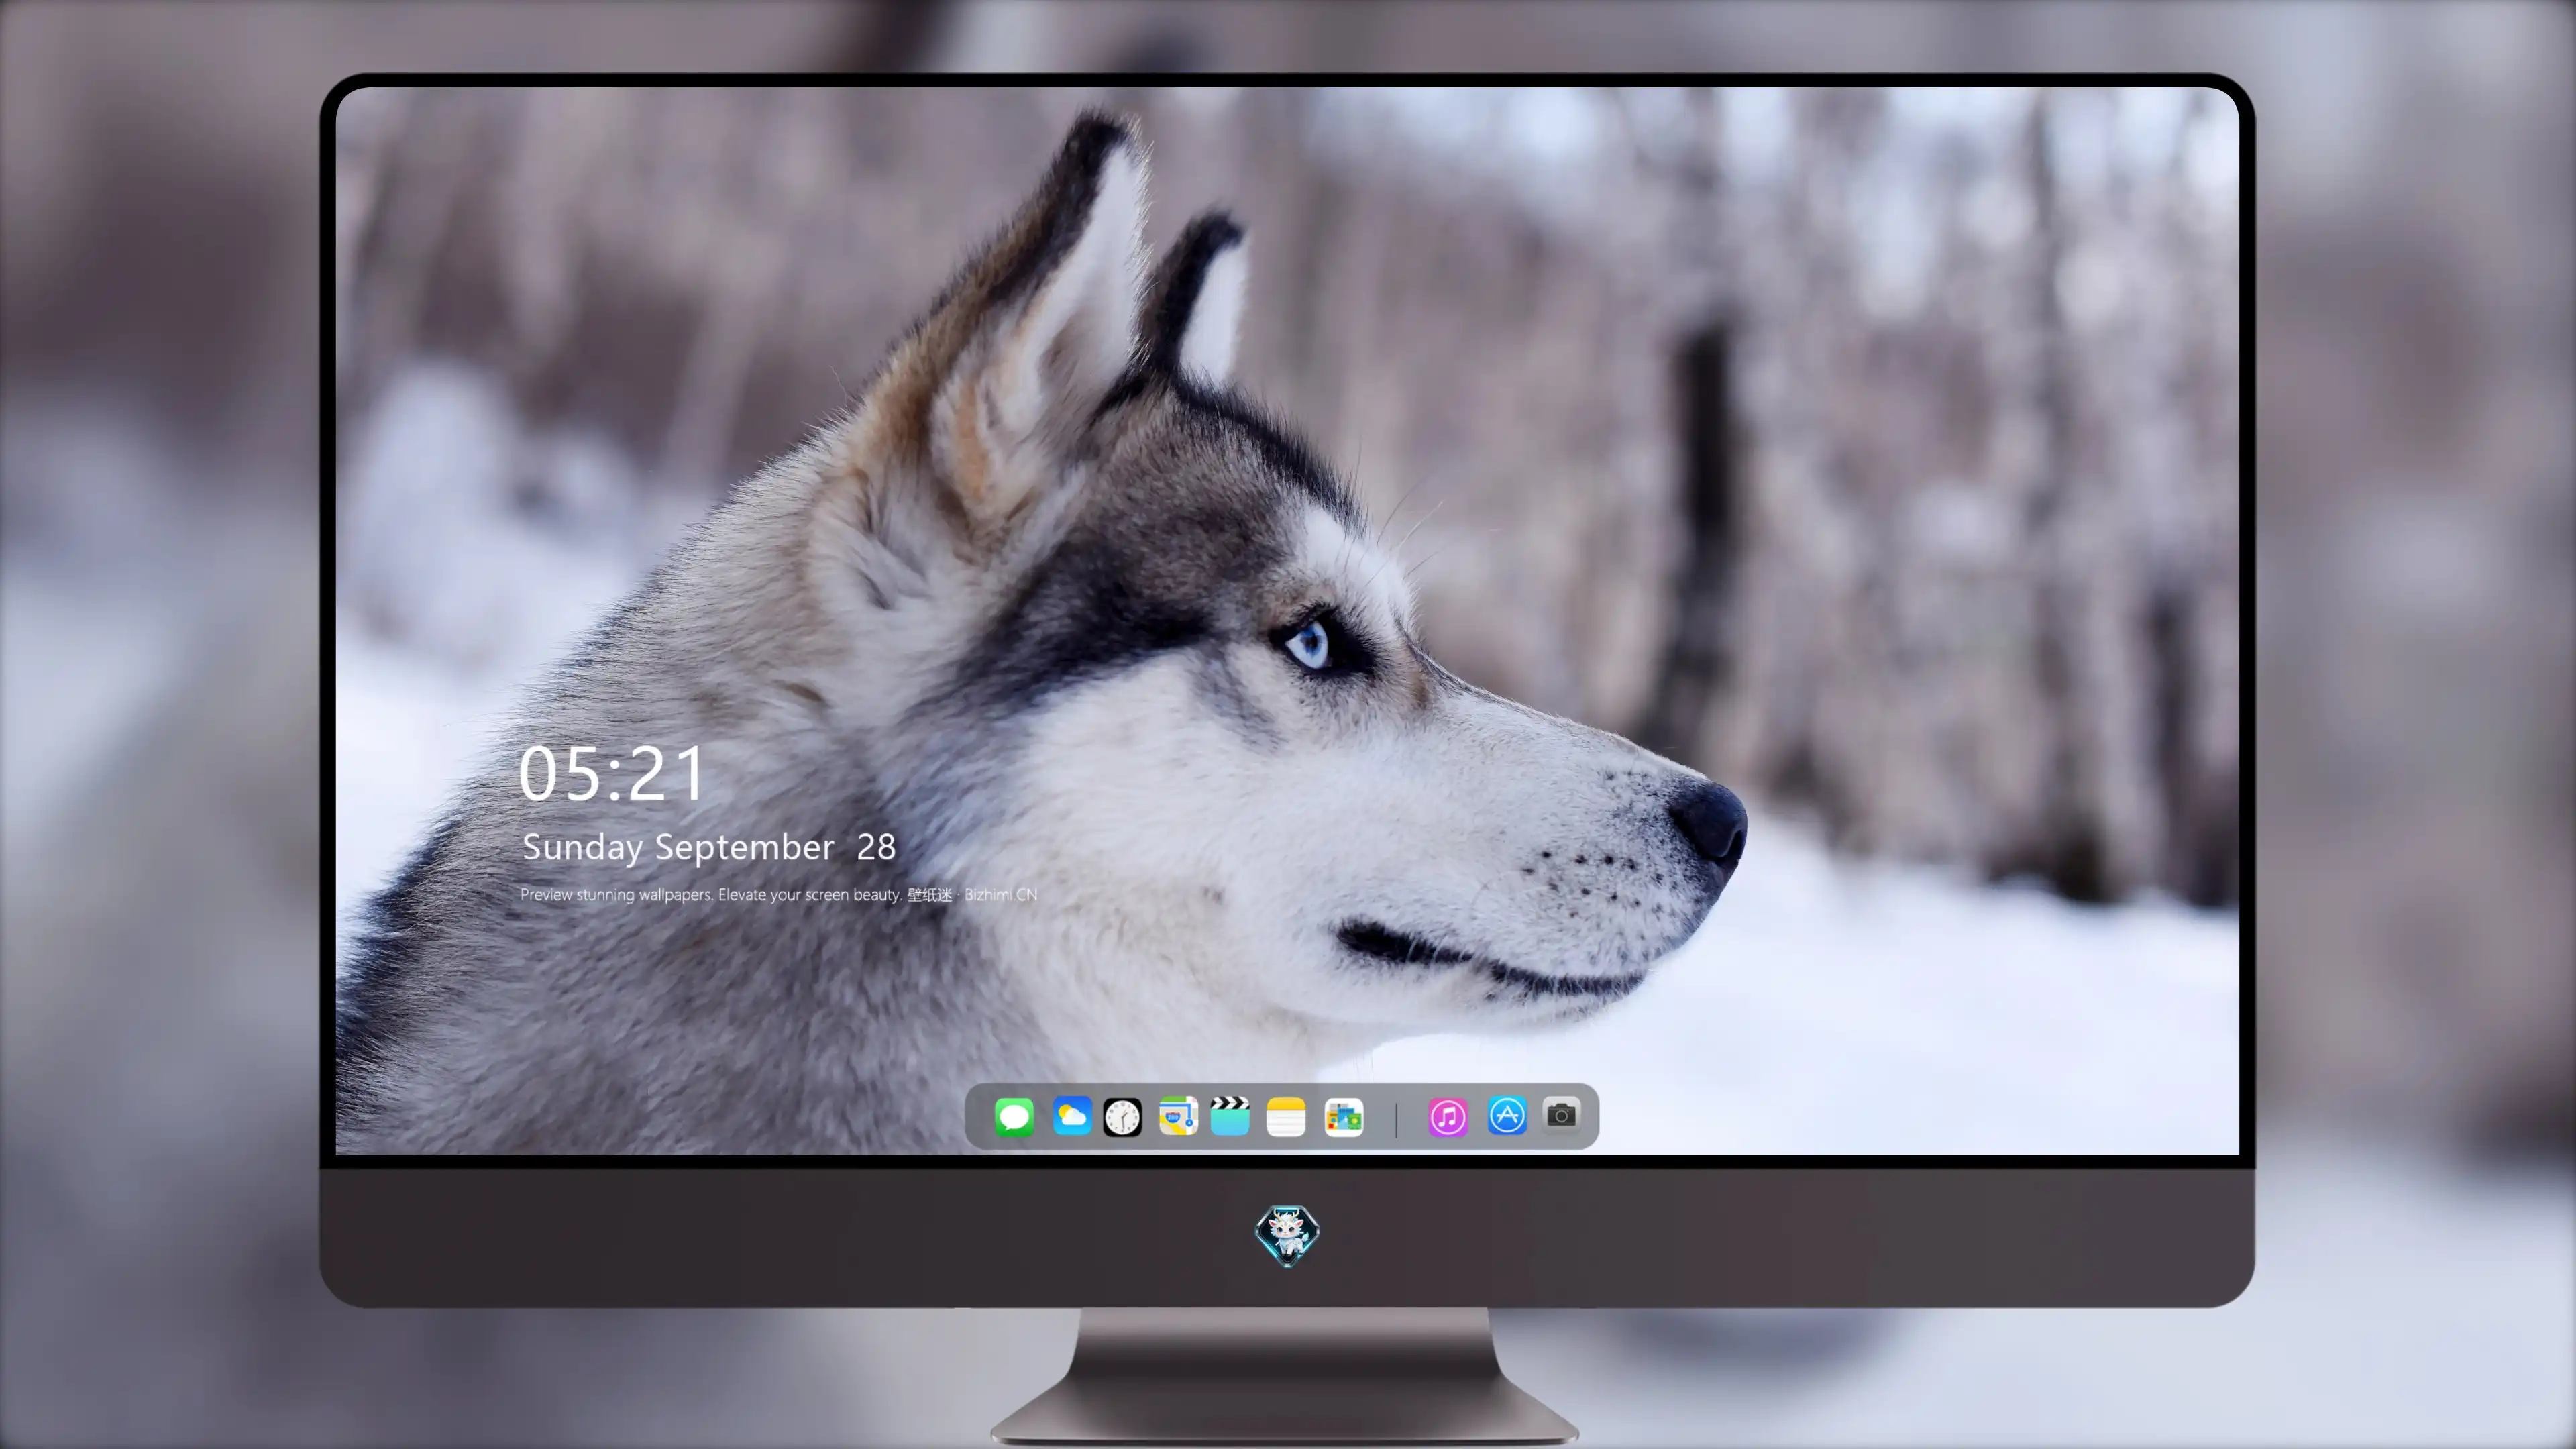Open the Clock app in the dock
This screenshot has height=1449, width=2576.
1122,1117
